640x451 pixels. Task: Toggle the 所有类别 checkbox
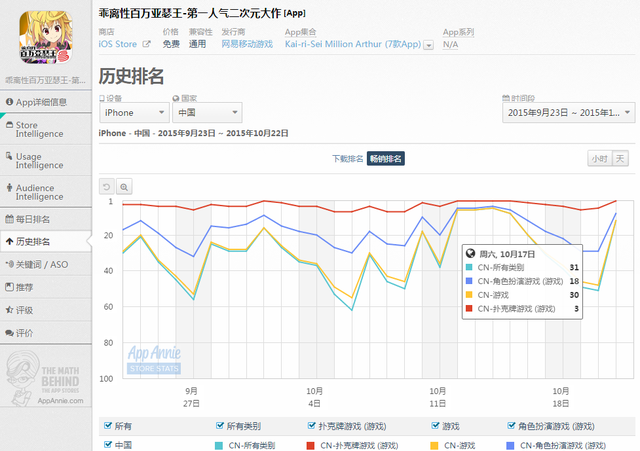tap(220, 426)
